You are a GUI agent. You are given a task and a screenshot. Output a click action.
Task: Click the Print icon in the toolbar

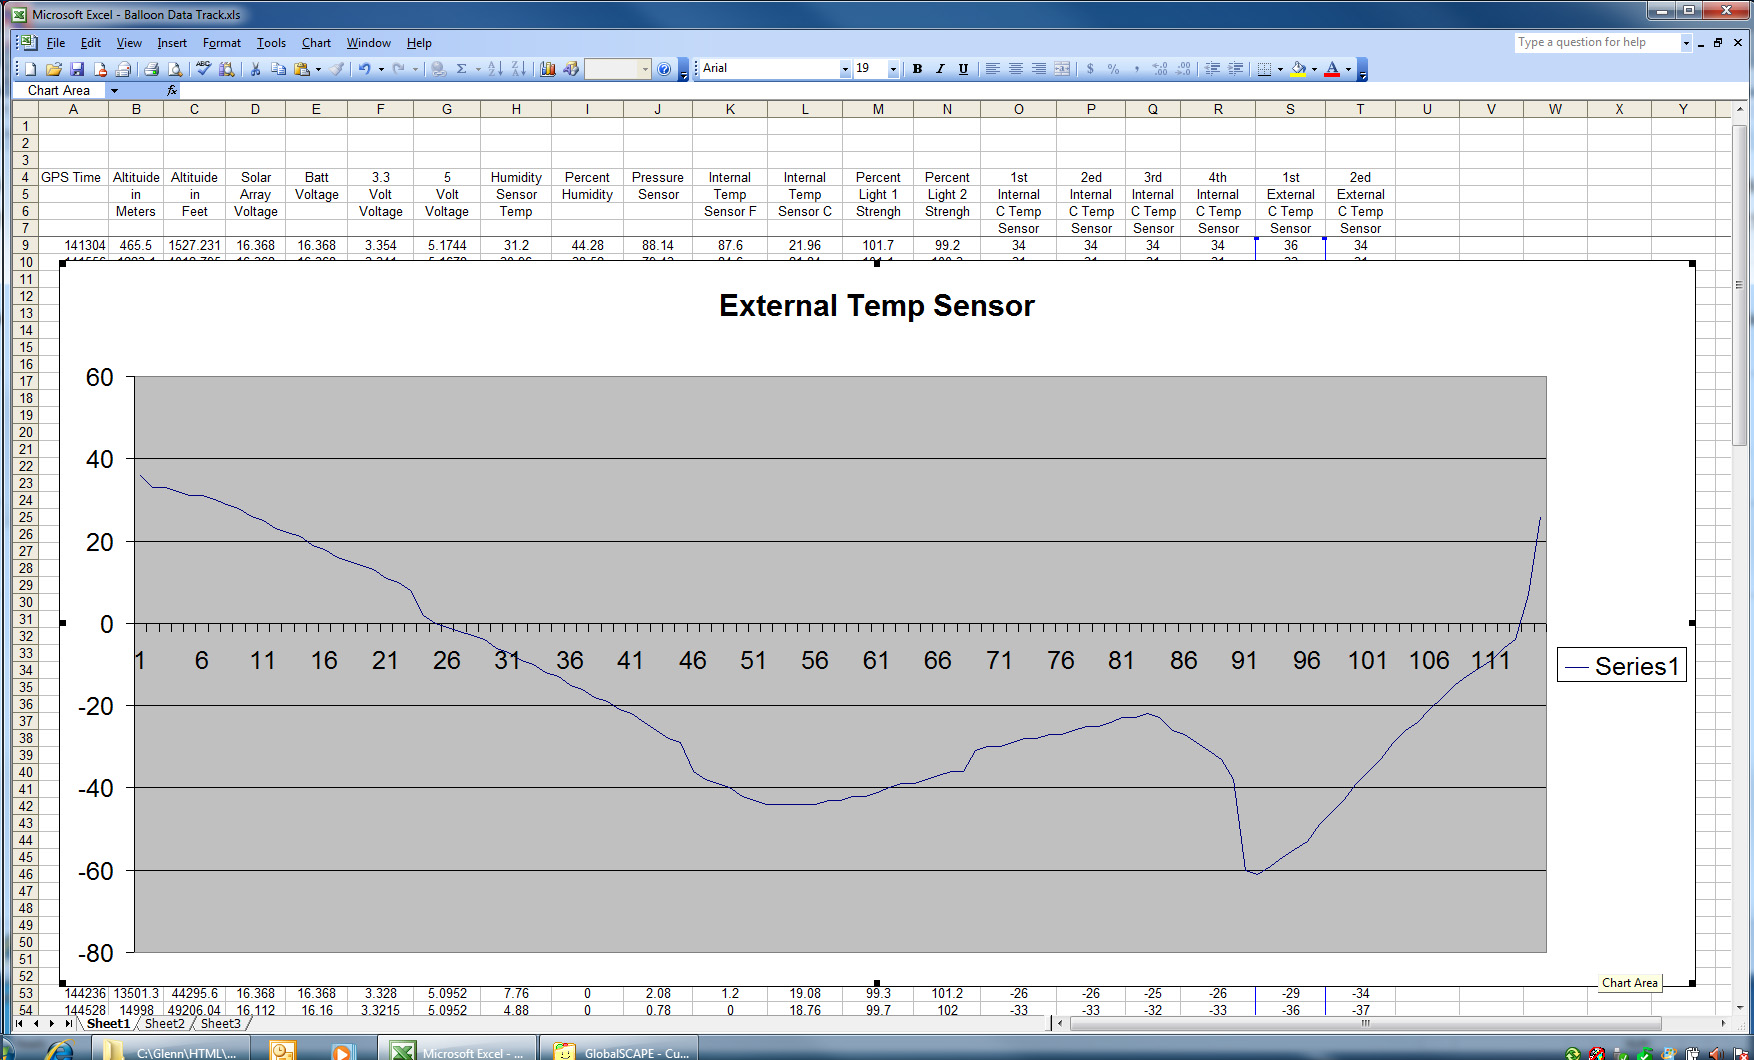point(151,69)
